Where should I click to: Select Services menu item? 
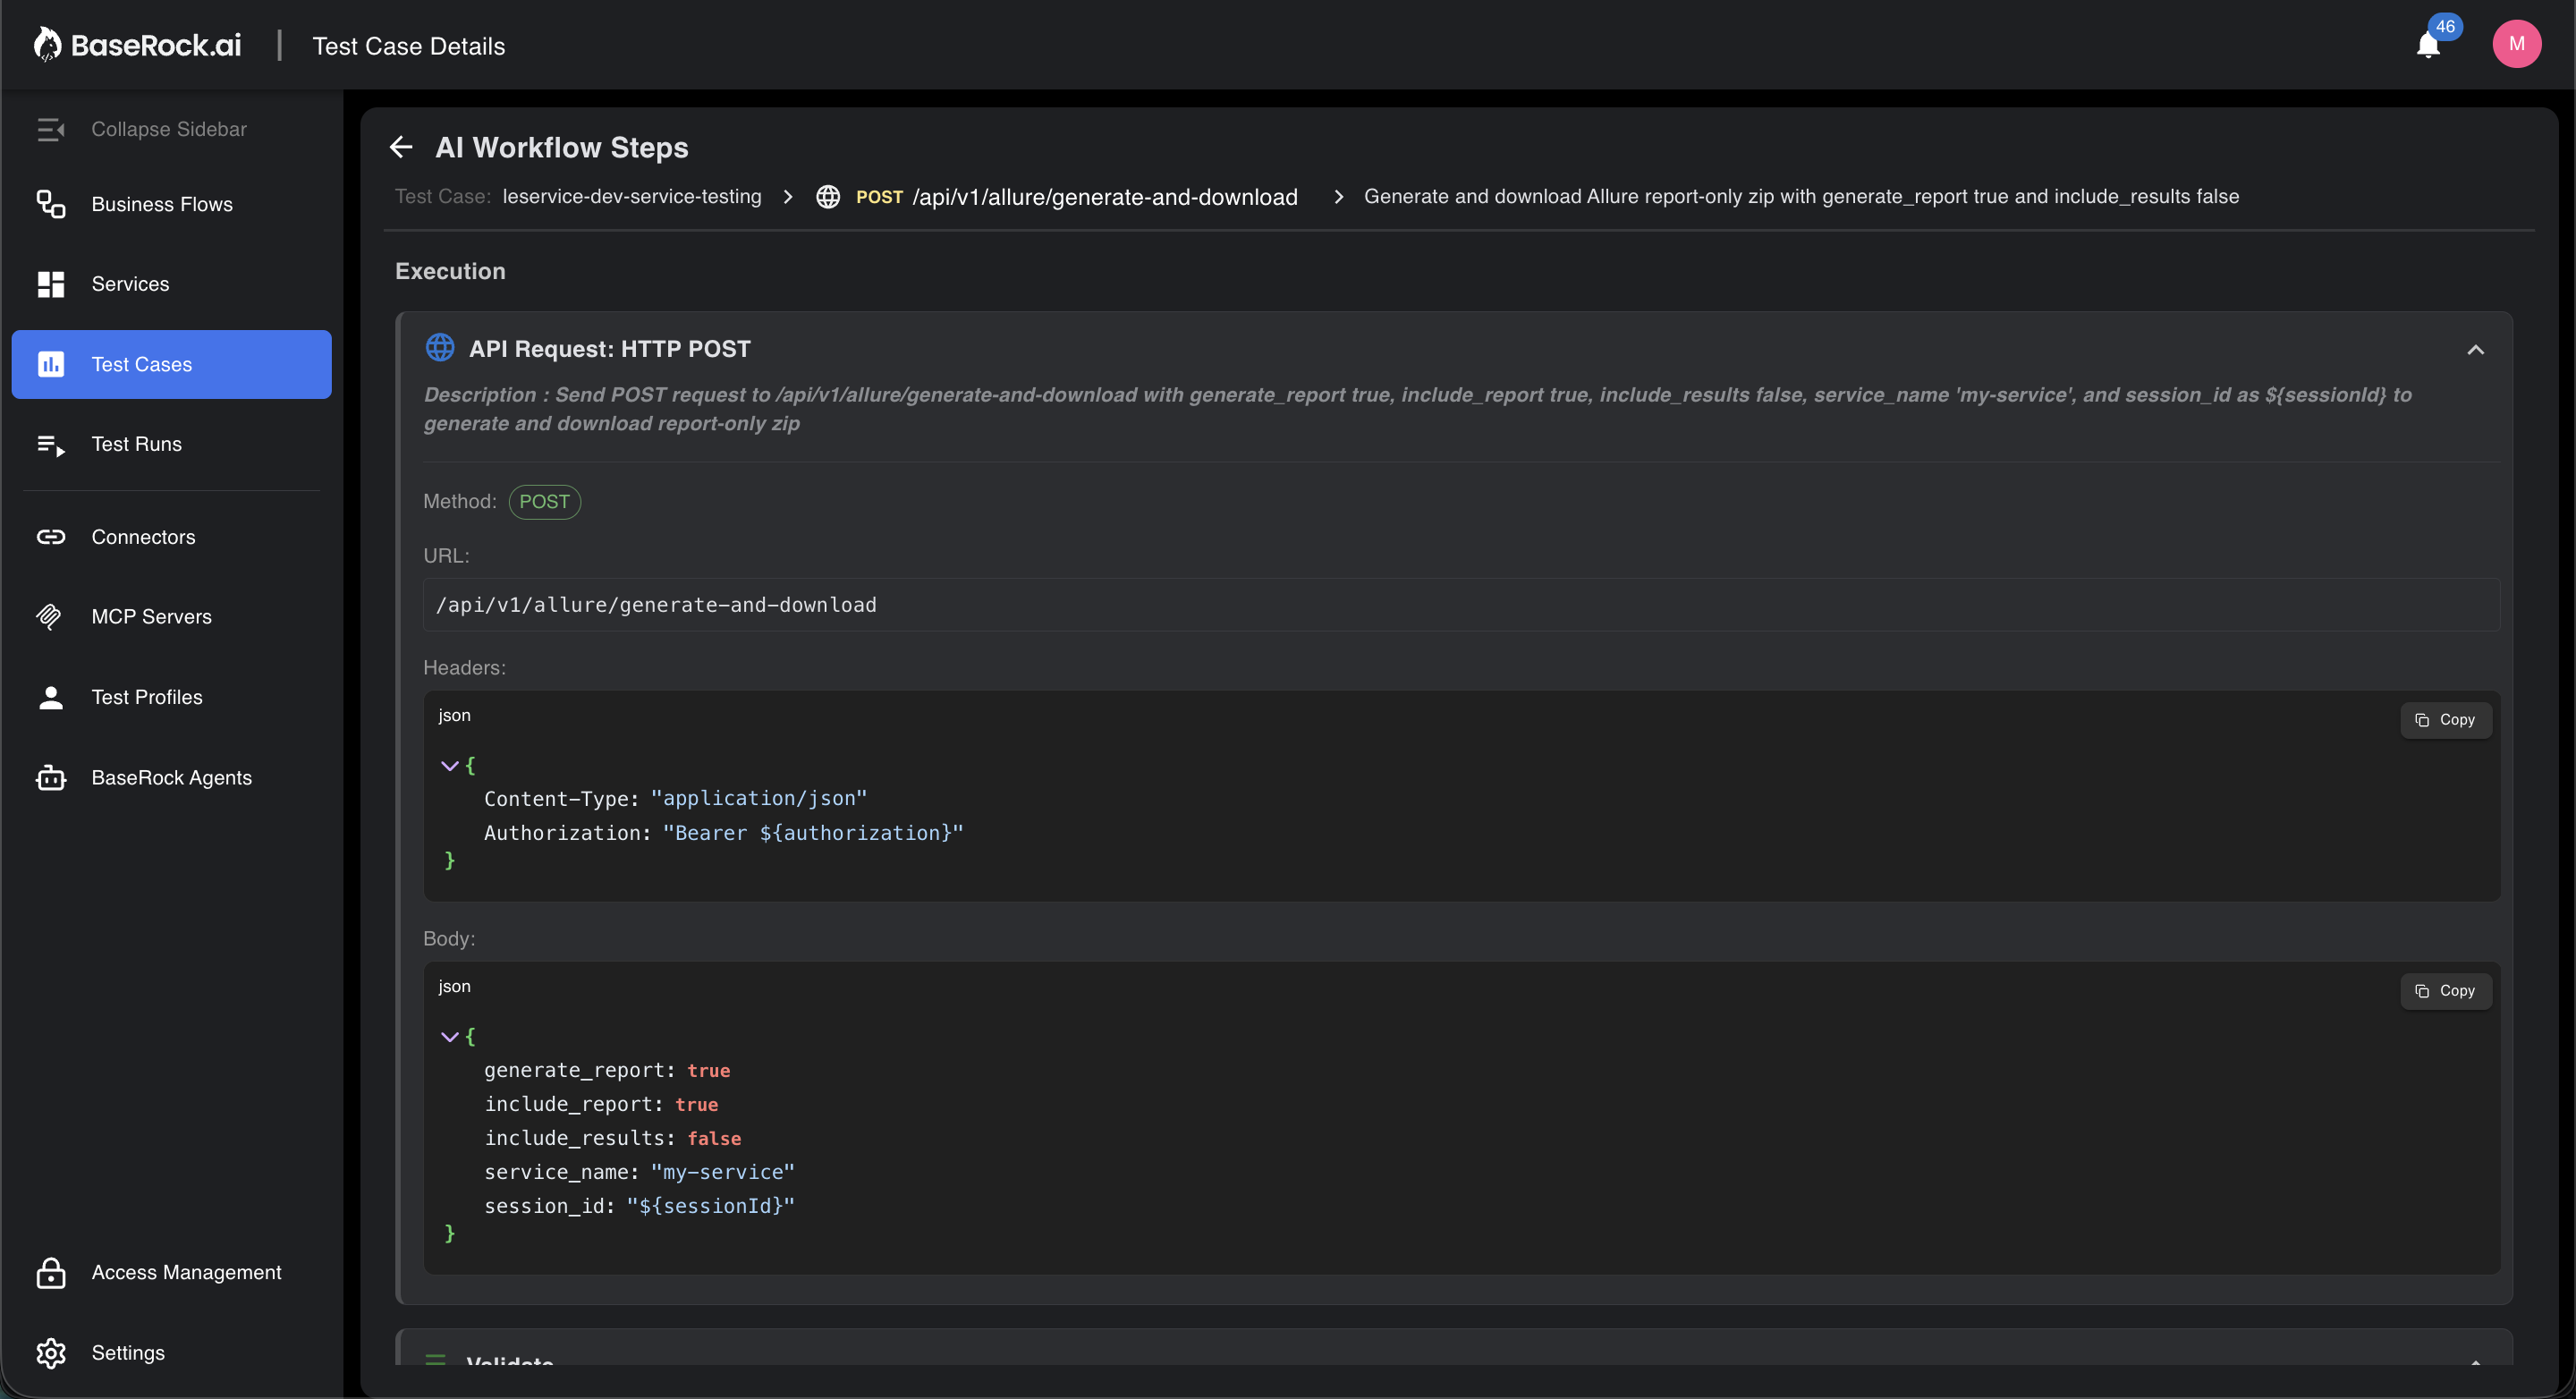130,284
